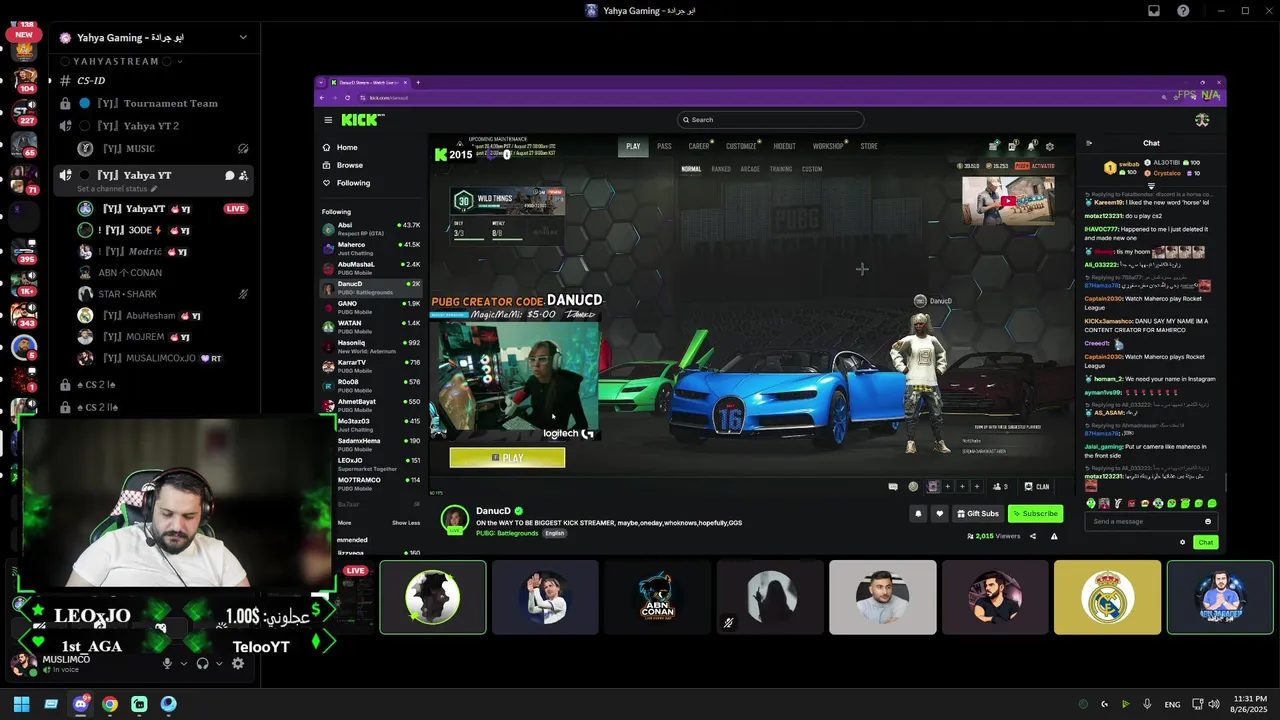Click the YouTube video thumbnail in PUBG lobby
The image size is (1280, 720).
point(1008,201)
